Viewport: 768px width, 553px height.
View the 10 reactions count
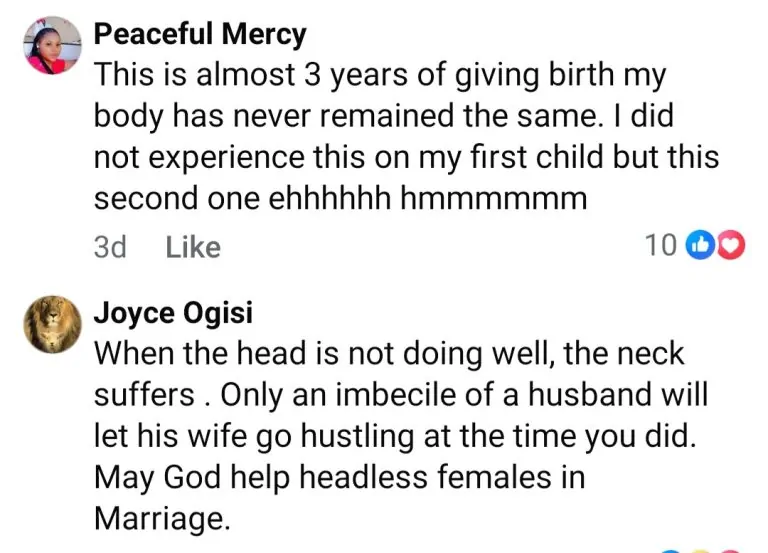660,244
